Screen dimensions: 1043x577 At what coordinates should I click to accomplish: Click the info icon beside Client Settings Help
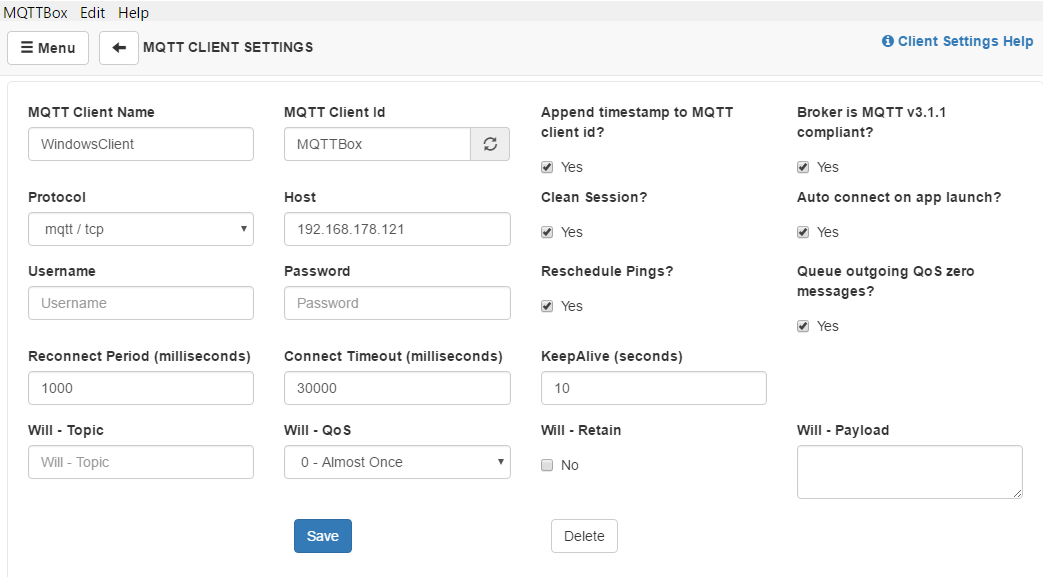pos(887,41)
